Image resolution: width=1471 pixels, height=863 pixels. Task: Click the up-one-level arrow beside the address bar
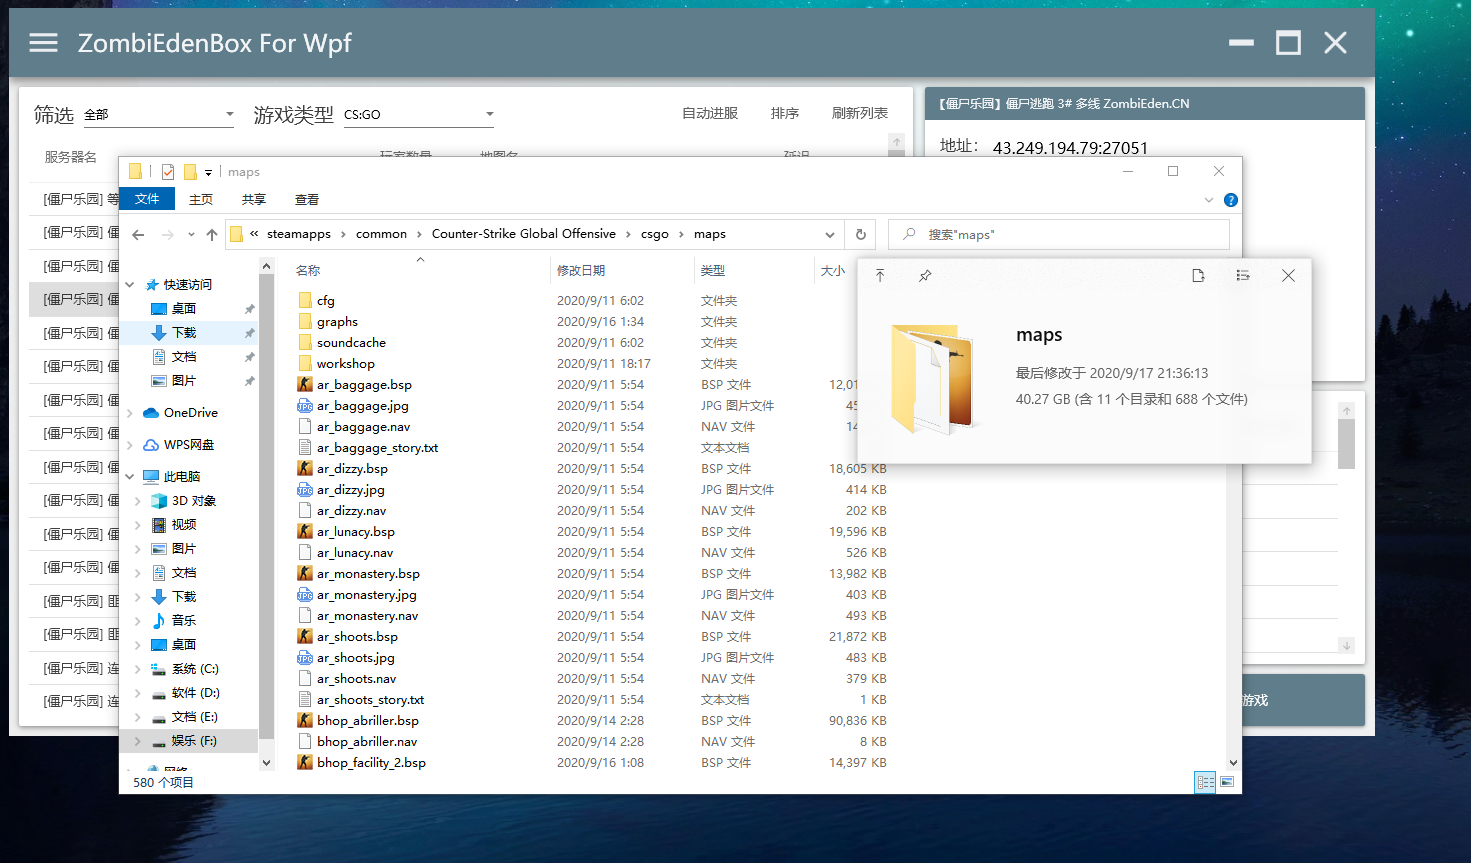[212, 234]
